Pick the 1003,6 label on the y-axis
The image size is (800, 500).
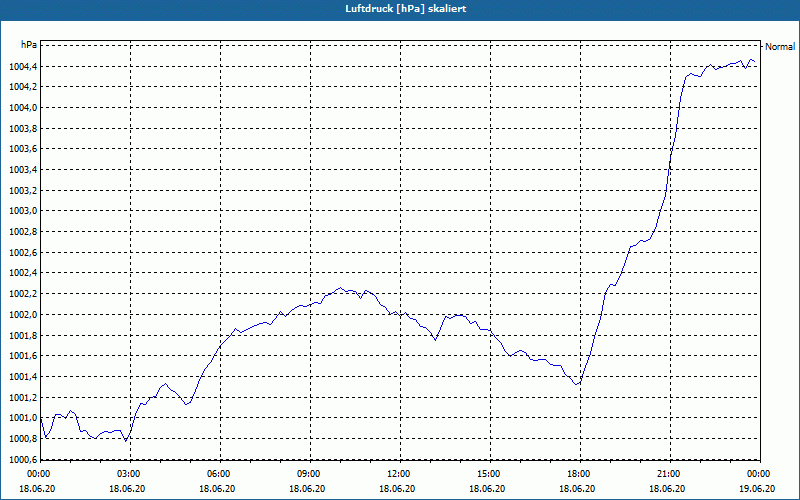pos(23,149)
